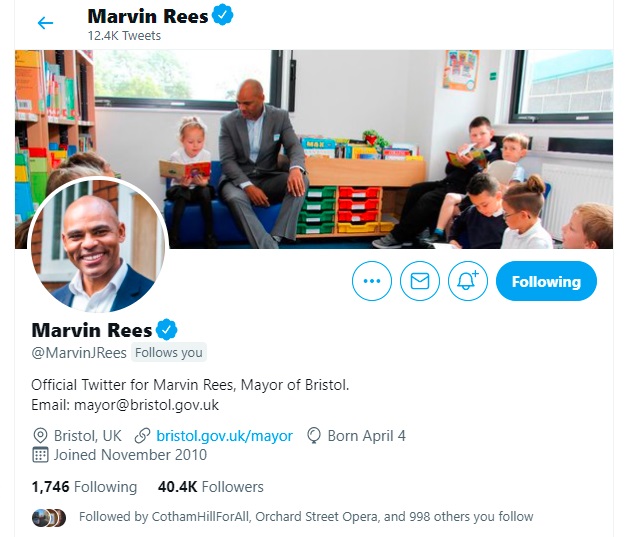Go back using the left arrow
Screen dimensions: 629x537
point(45,22)
